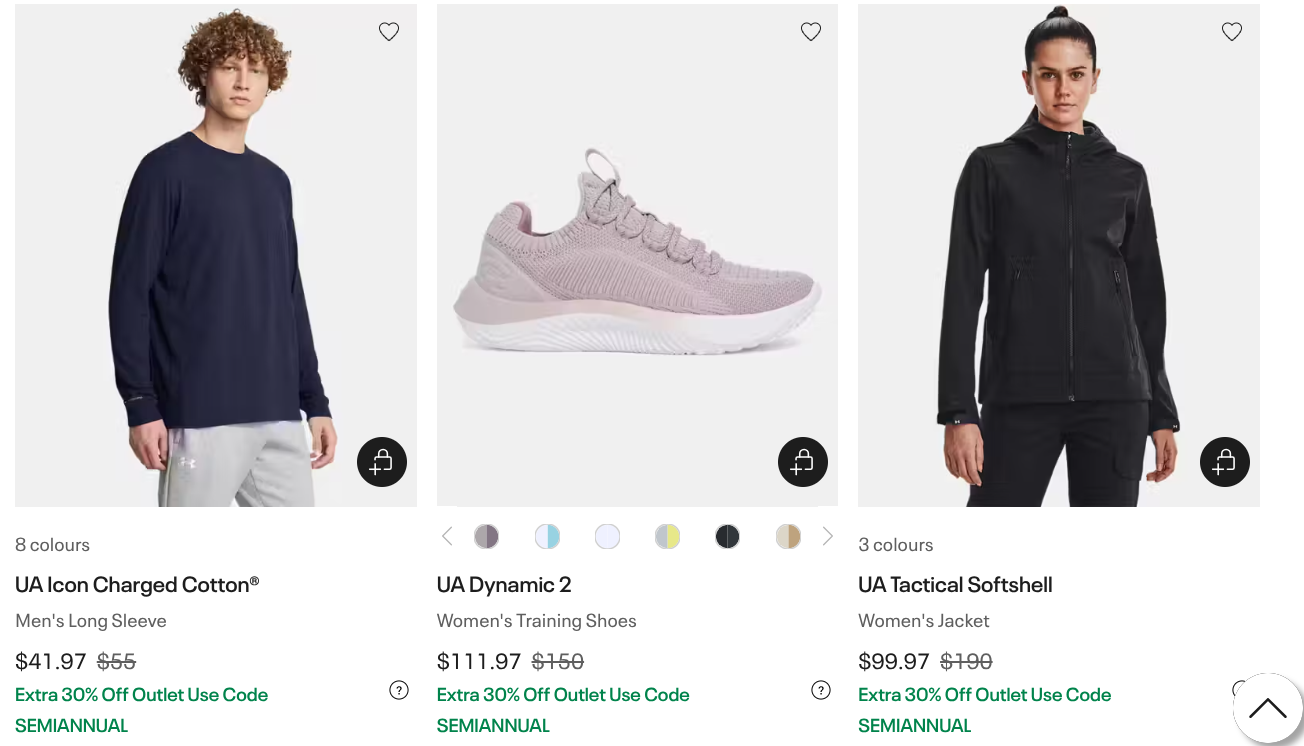Add UA Icon Charged Cotton to wishlist
1304x746 pixels.
click(389, 31)
